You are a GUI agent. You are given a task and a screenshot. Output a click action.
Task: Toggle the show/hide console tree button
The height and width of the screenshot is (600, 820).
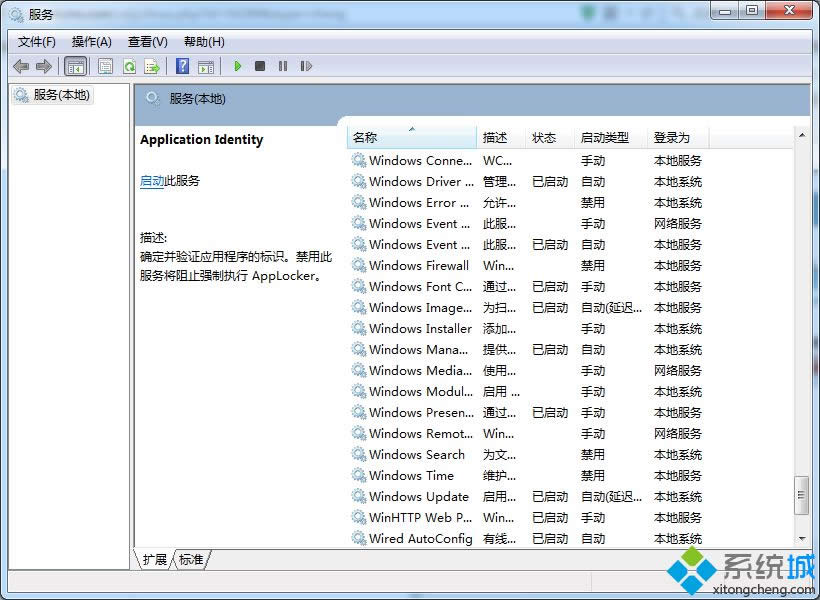[75, 66]
